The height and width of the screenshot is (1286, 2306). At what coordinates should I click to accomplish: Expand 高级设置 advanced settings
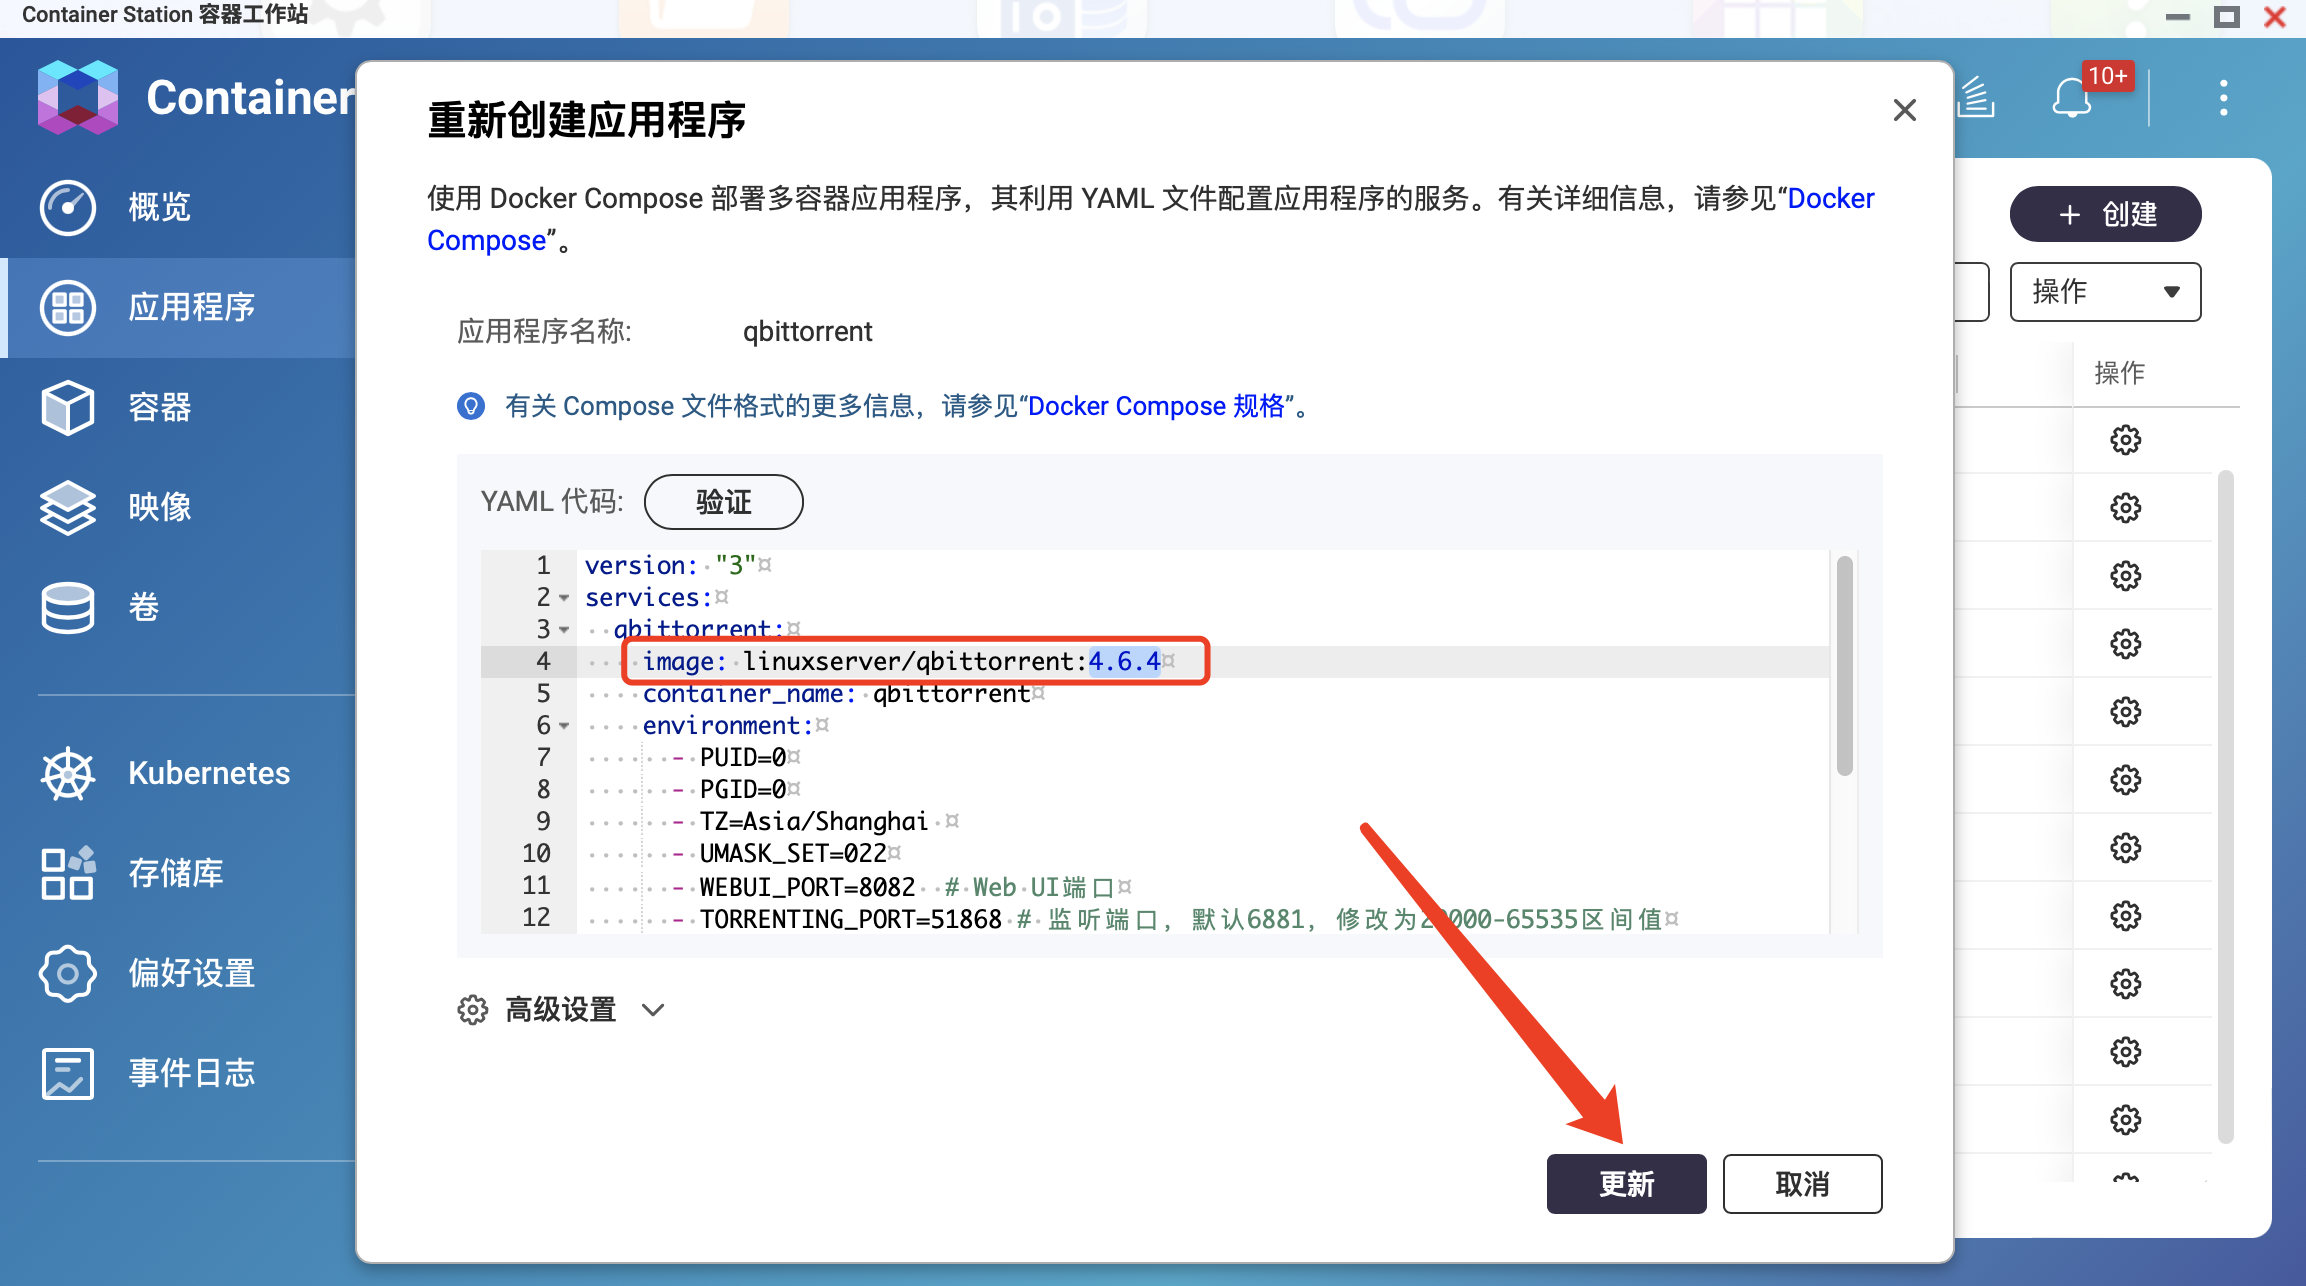tap(561, 1010)
